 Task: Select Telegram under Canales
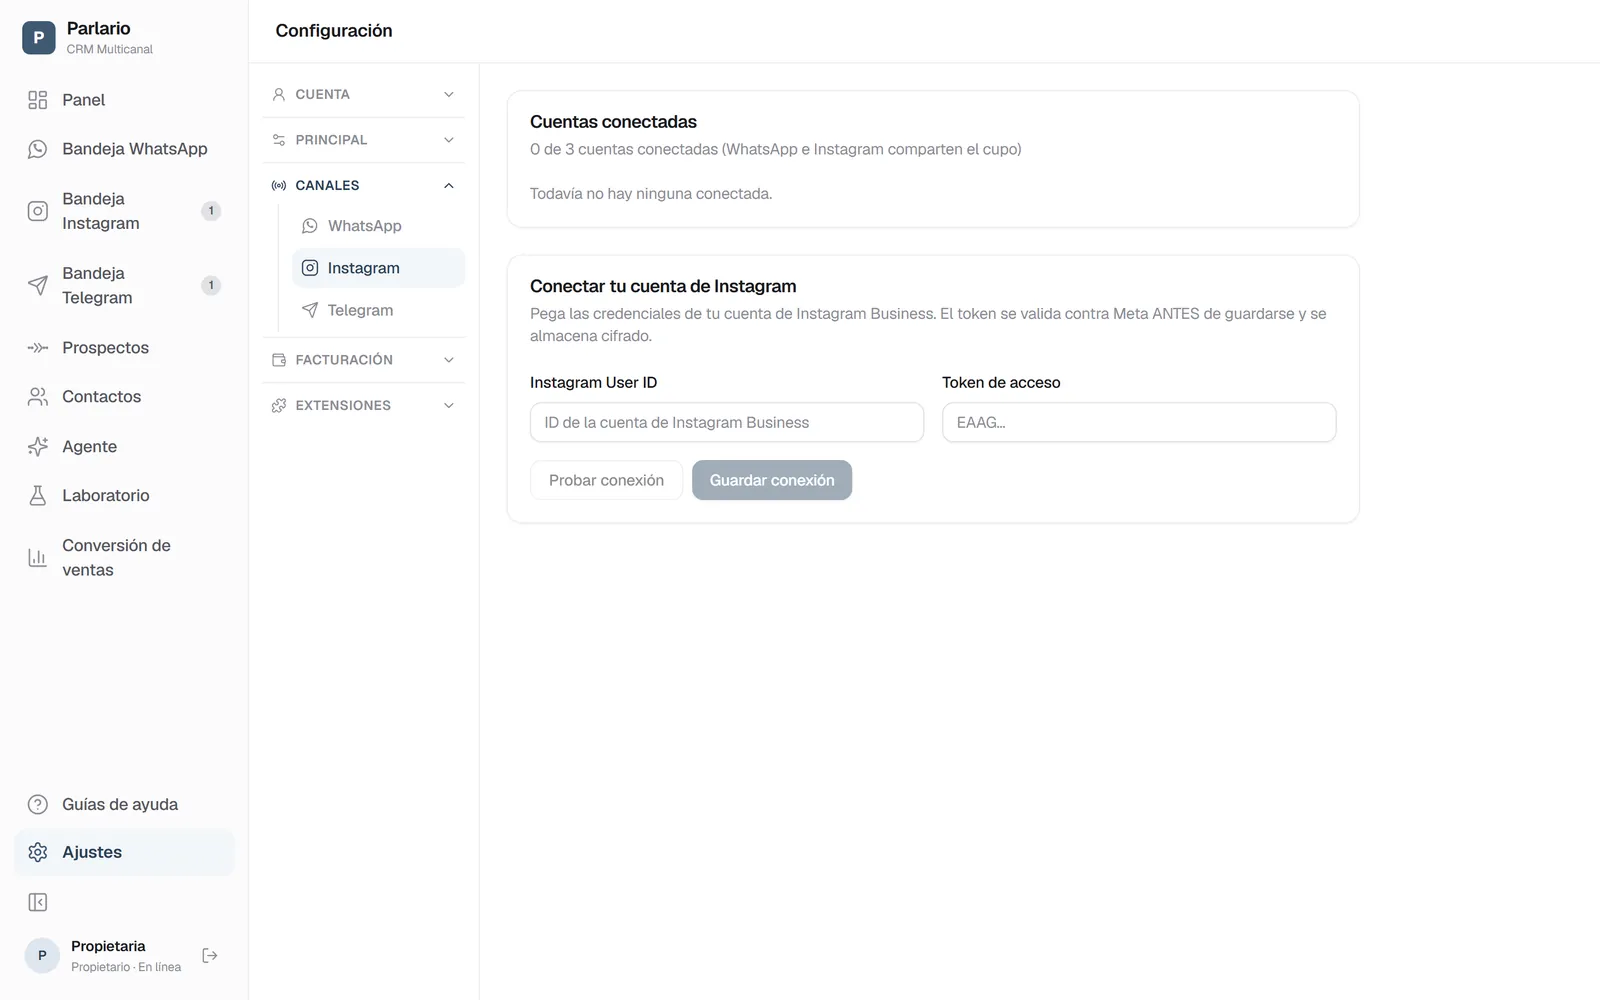tap(378, 310)
